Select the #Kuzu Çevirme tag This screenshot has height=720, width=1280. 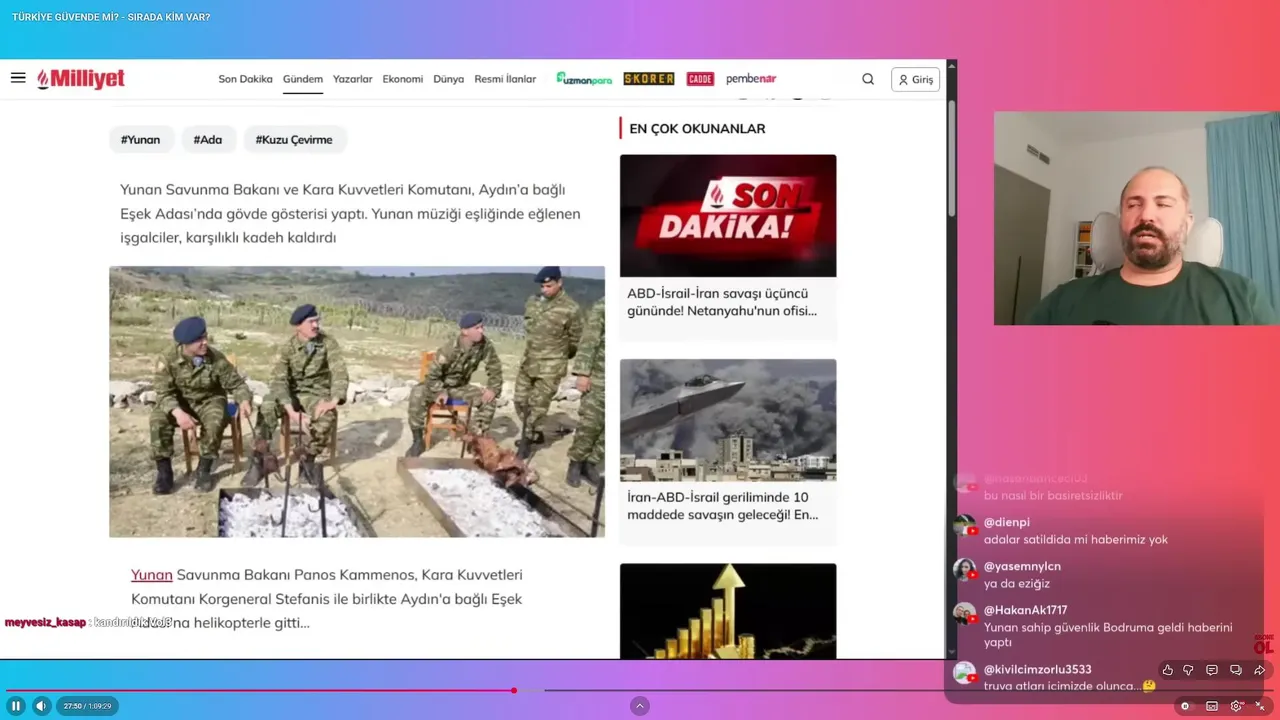tap(294, 139)
